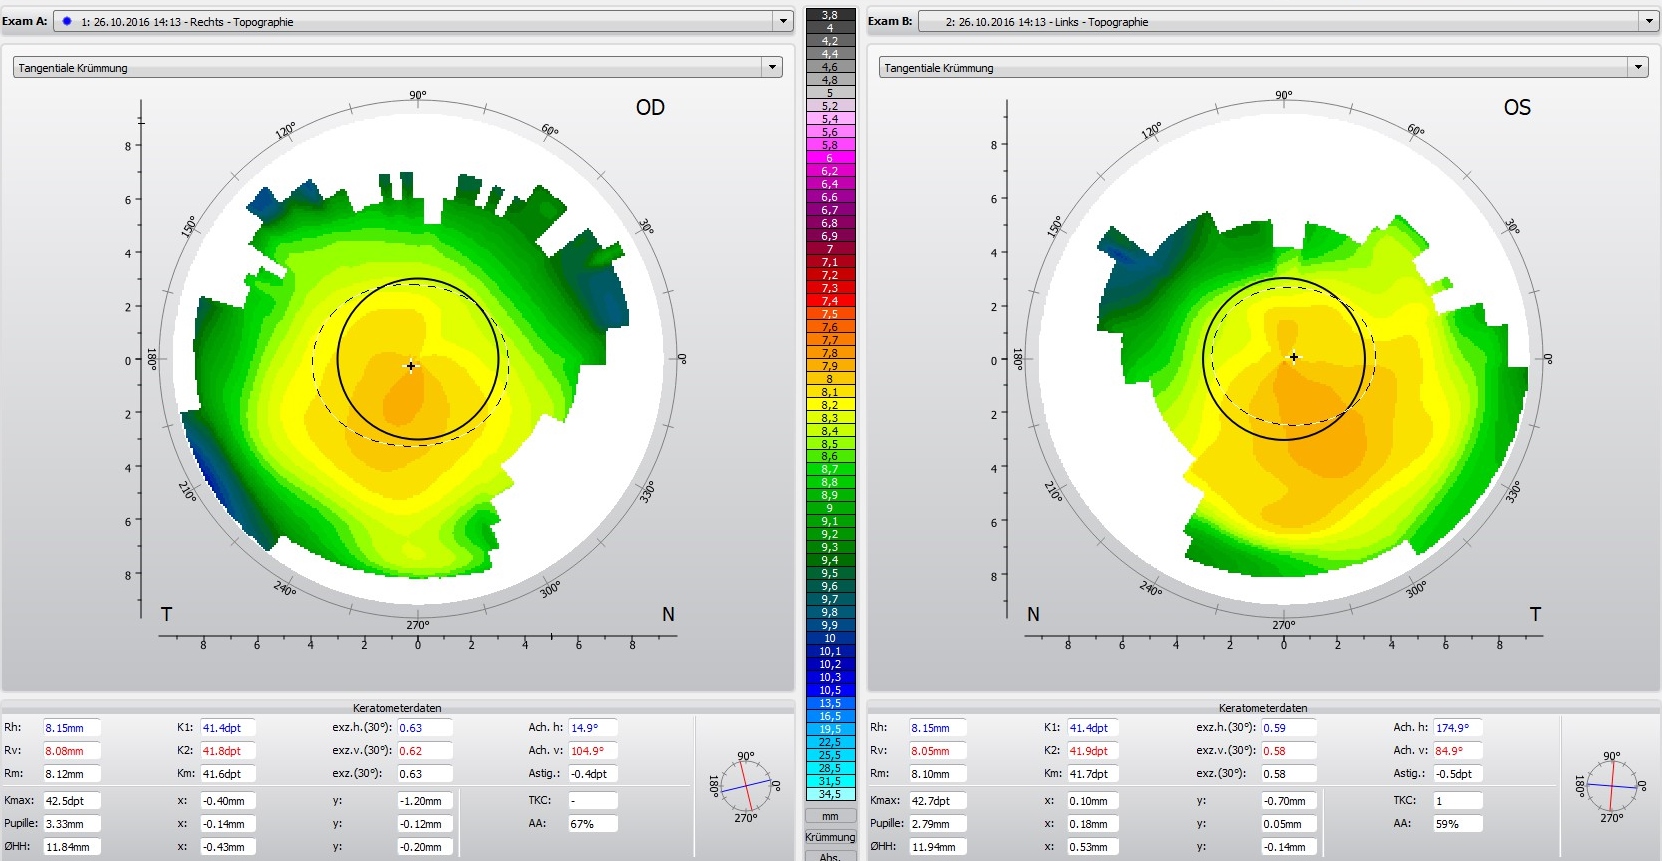Select the 13,5 swatch on color scale
This screenshot has width=1662, height=861.
(830, 703)
